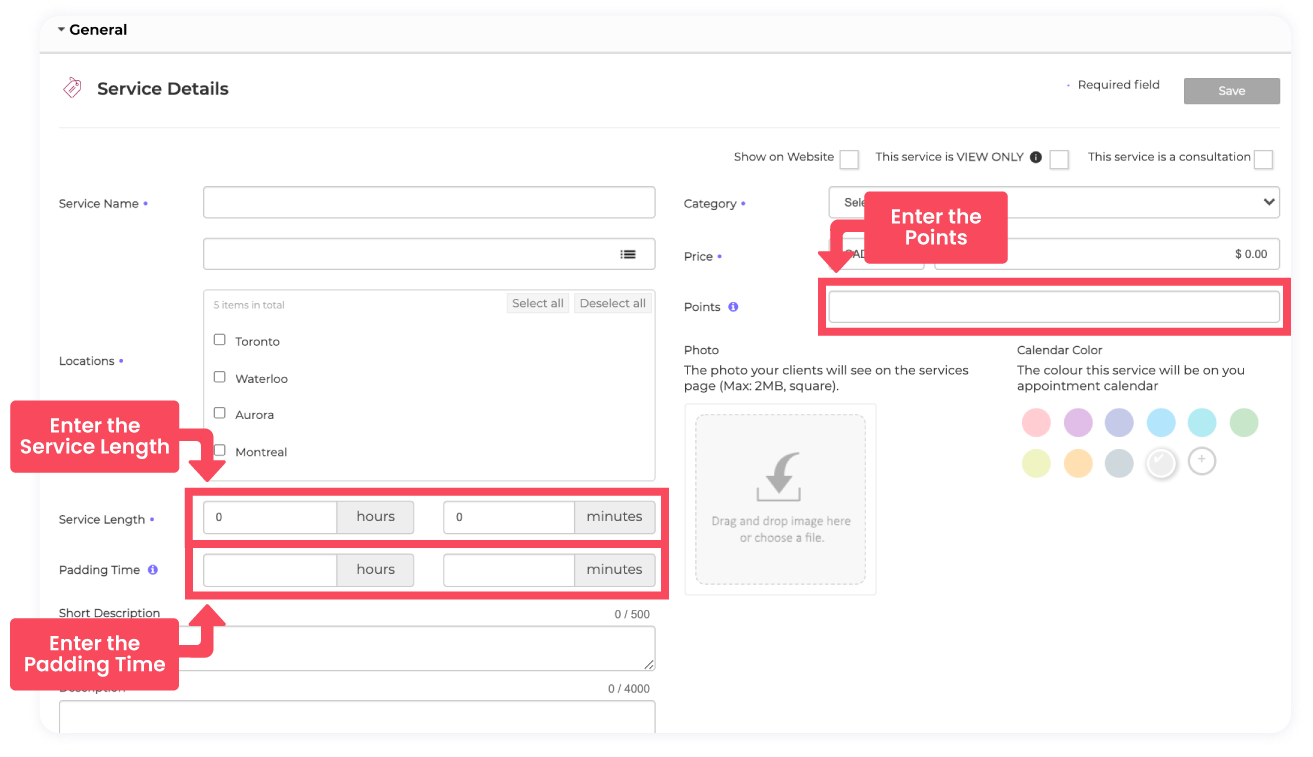This screenshot has width=1313, height=757.
Task: Click the list icon under Service Name
Action: (627, 254)
